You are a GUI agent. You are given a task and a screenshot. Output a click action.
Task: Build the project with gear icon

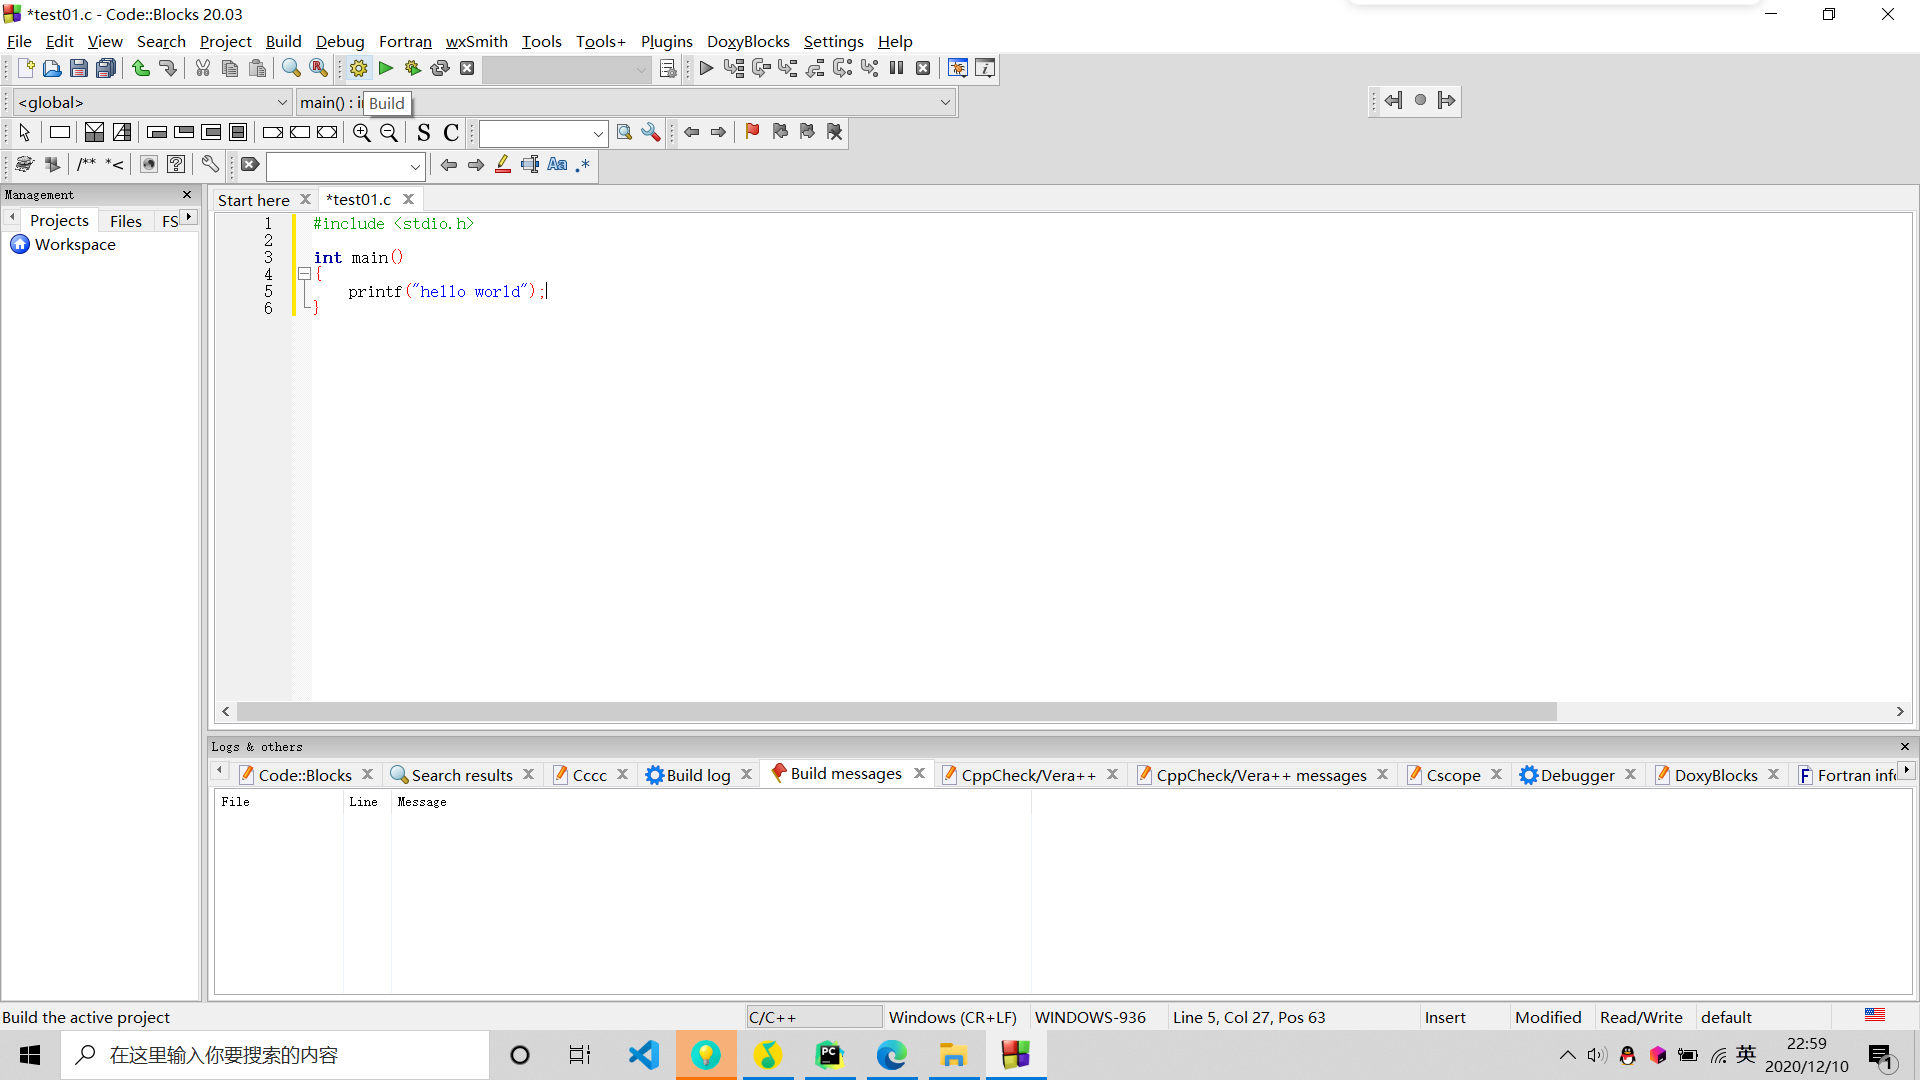click(358, 68)
